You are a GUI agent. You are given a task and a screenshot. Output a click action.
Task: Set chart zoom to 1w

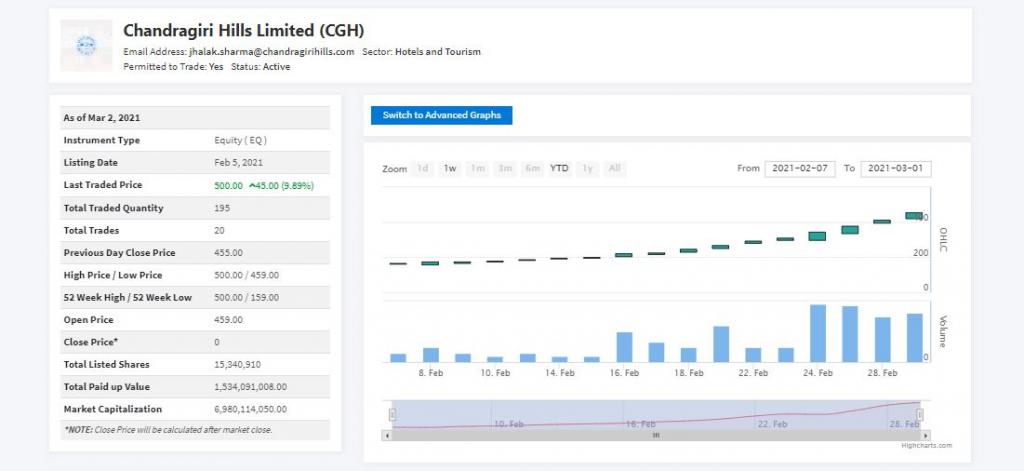450,169
